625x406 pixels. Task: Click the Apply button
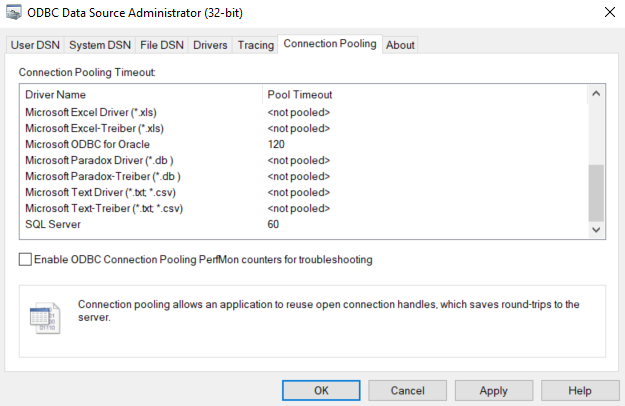494,390
